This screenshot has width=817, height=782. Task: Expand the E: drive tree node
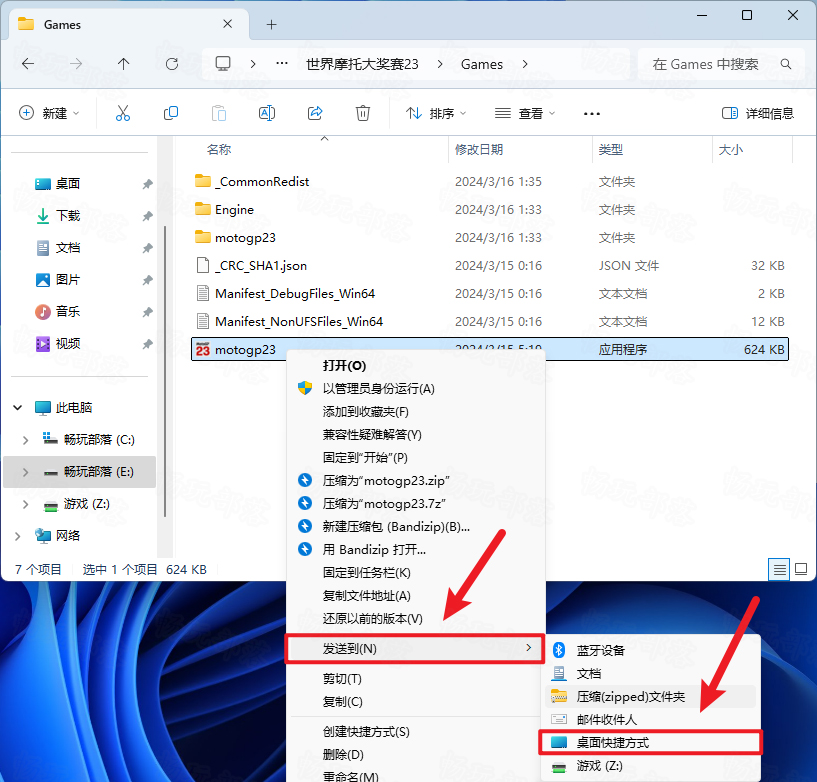25,472
